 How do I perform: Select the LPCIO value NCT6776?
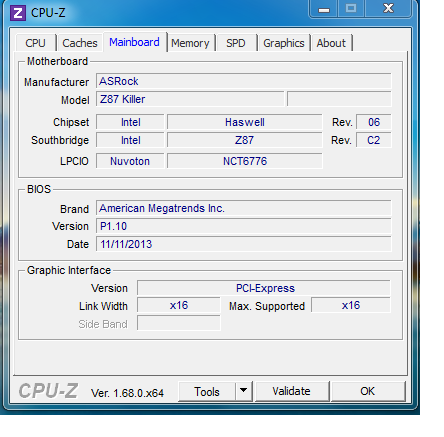pos(245,161)
